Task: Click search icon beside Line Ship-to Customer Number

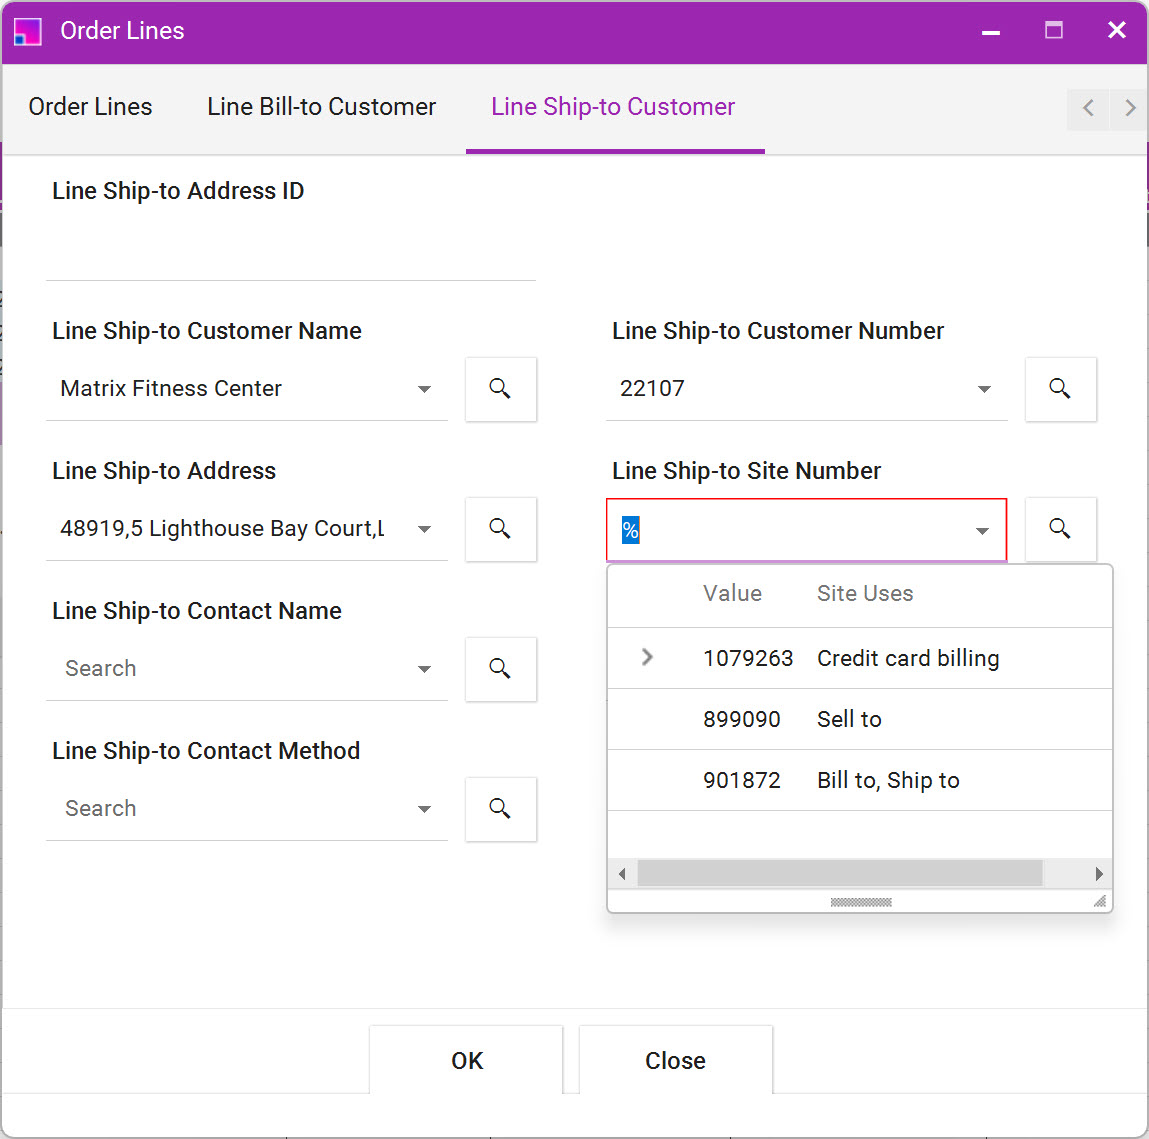Action: point(1060,389)
